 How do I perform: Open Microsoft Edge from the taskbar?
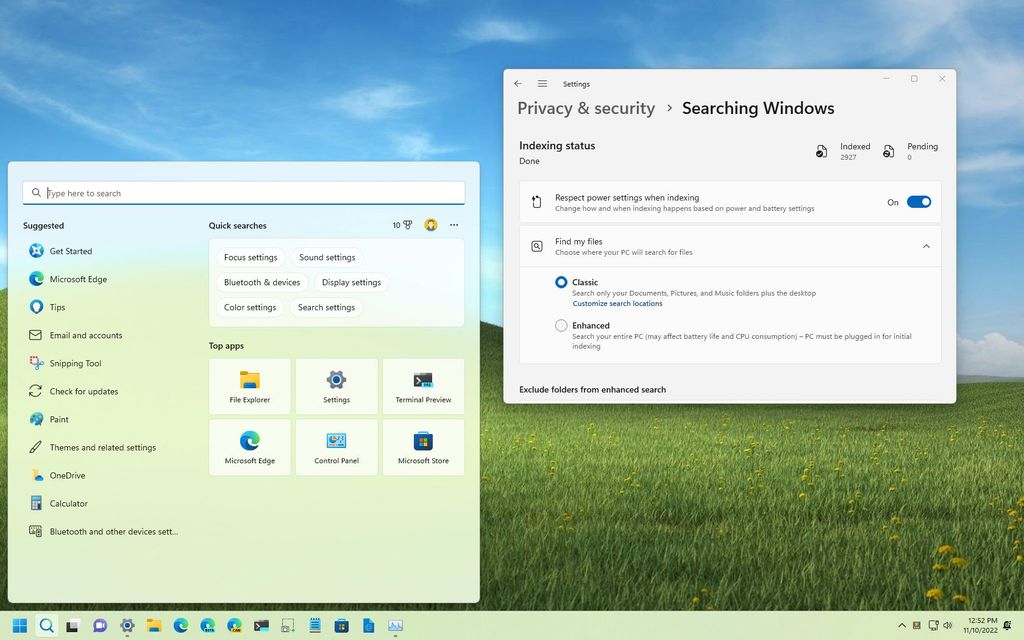181,625
